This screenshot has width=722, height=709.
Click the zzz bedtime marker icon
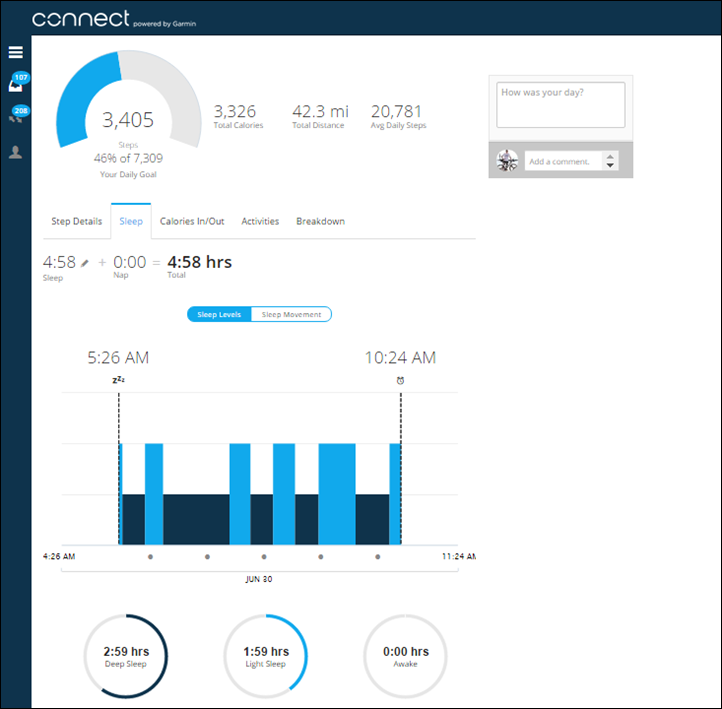(x=118, y=380)
